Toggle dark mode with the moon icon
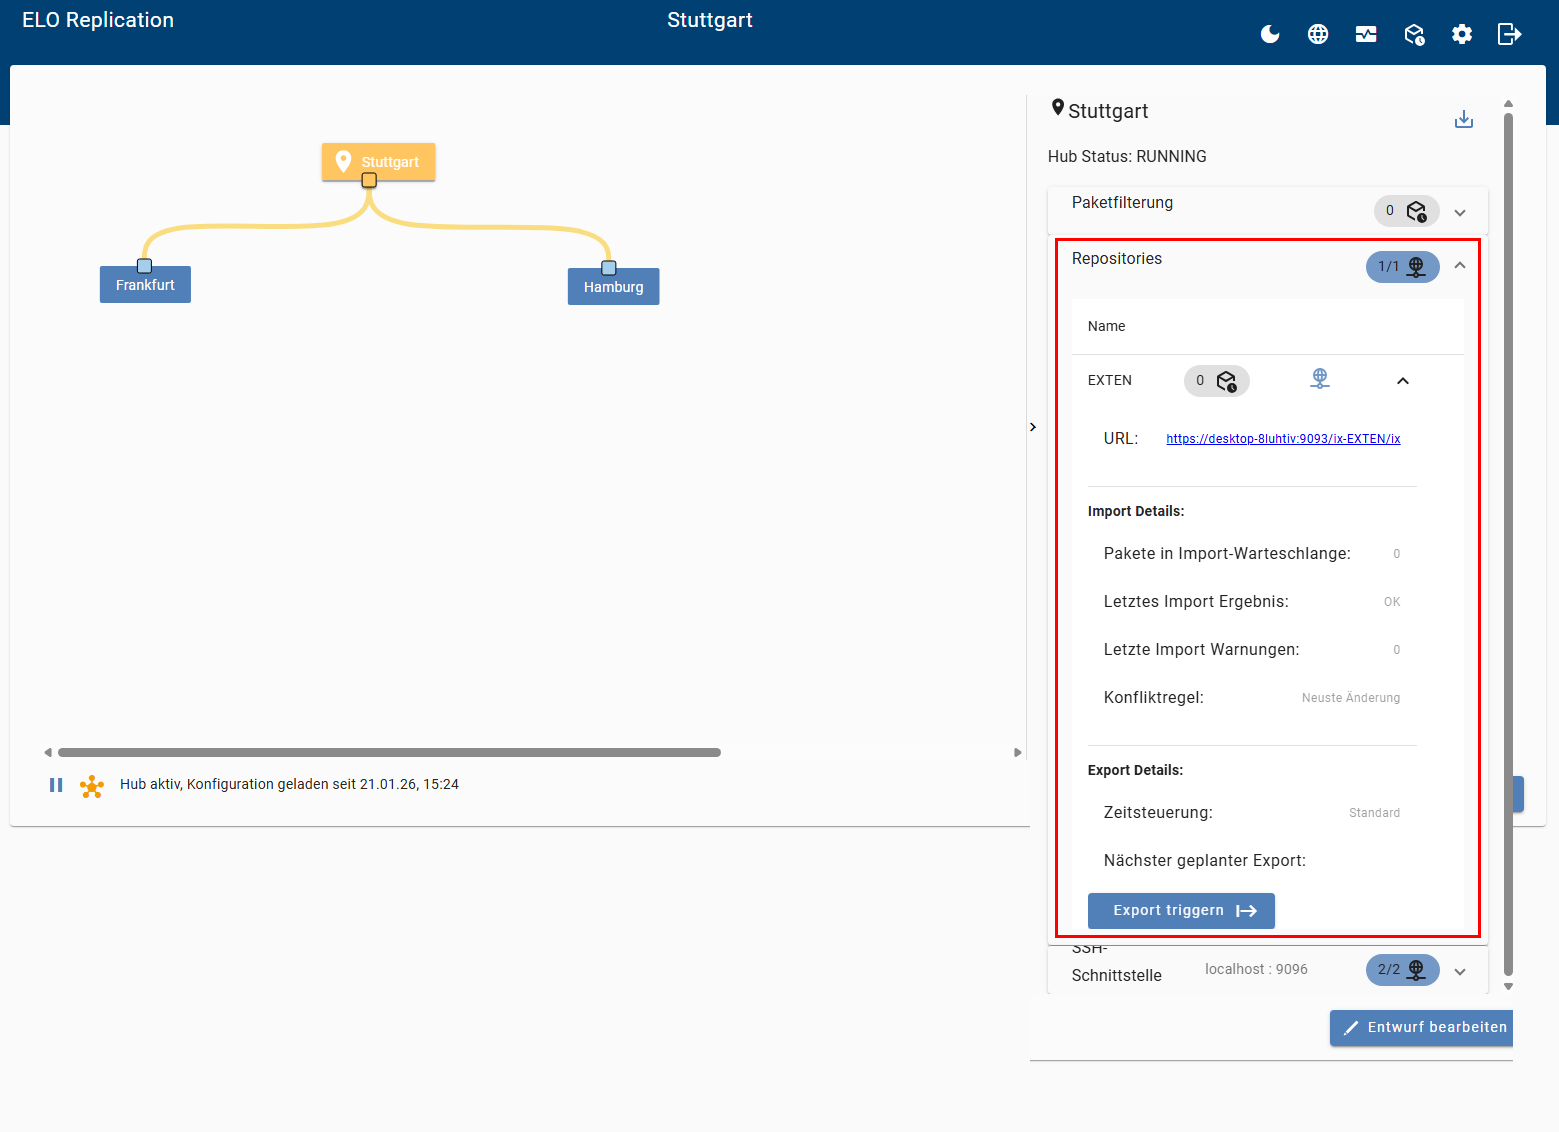This screenshot has height=1132, width=1559. pyautogui.click(x=1269, y=33)
